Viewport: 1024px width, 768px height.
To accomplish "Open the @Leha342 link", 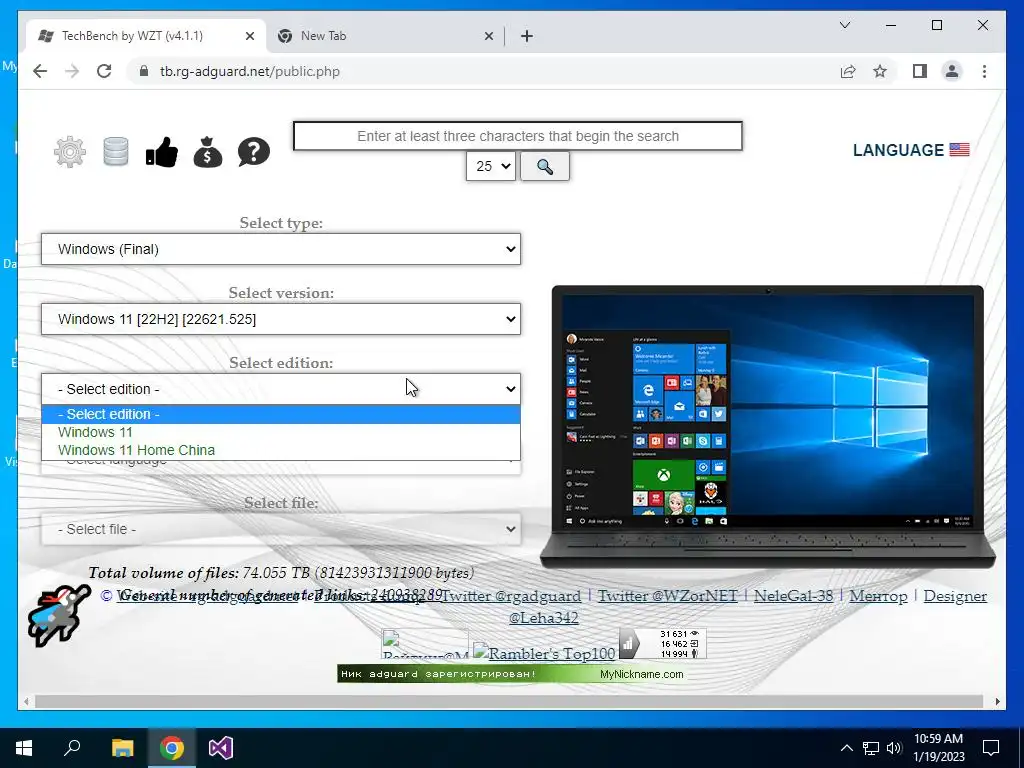I will tap(543, 617).
